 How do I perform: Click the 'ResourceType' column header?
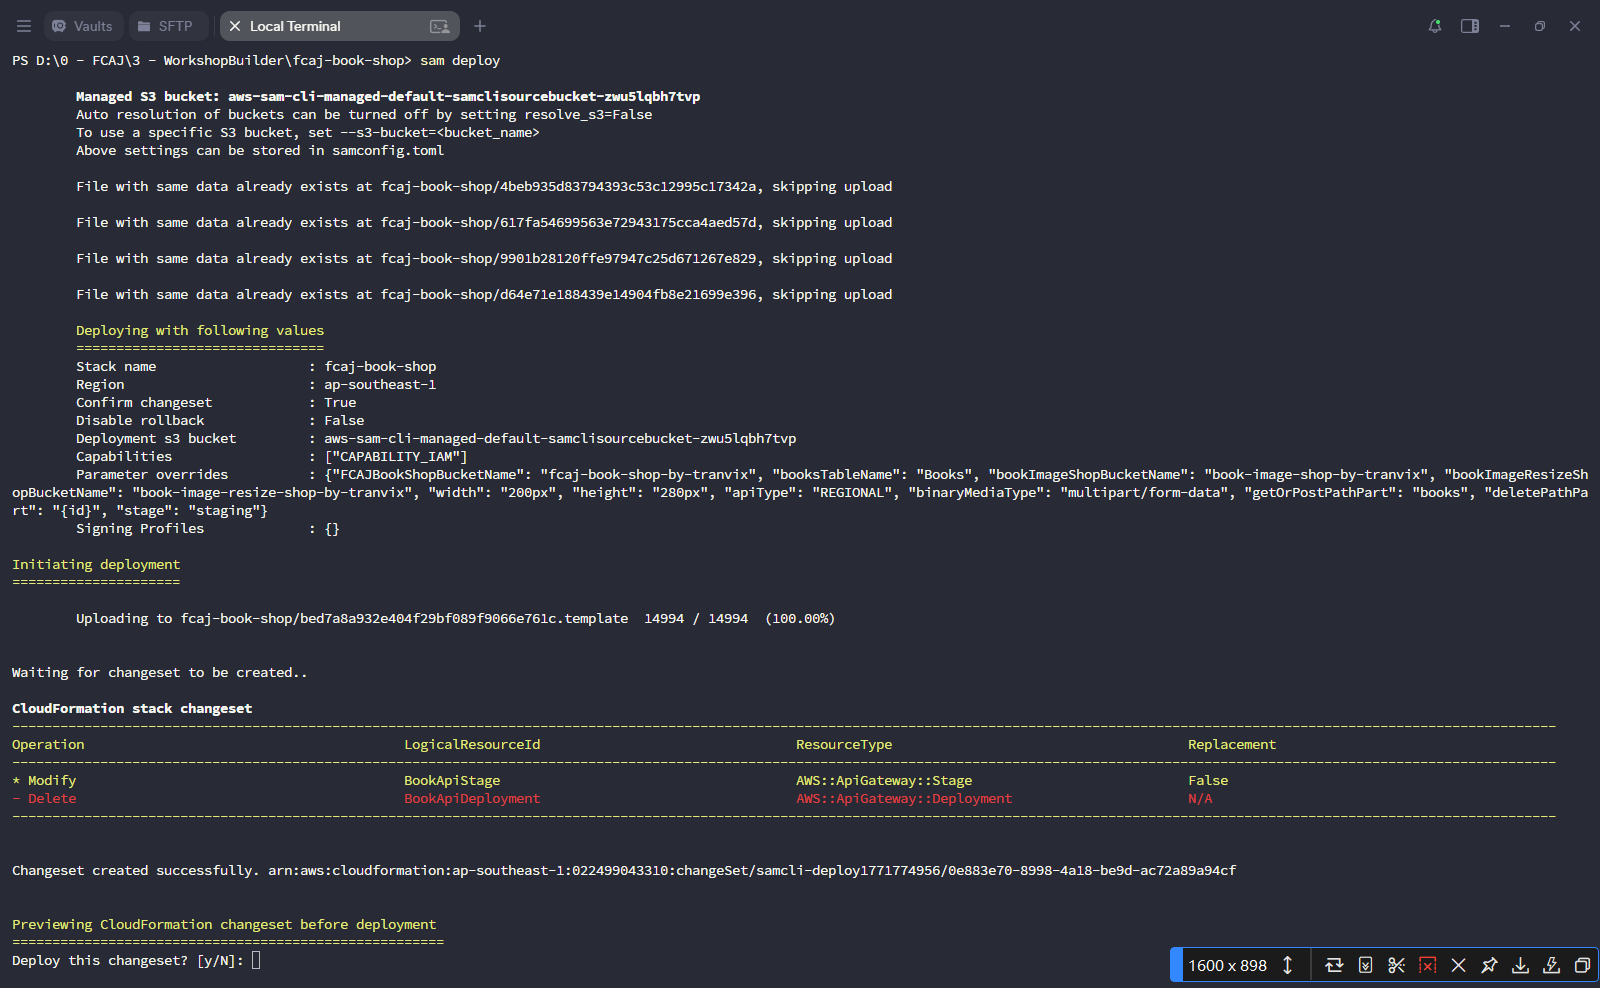click(x=844, y=744)
